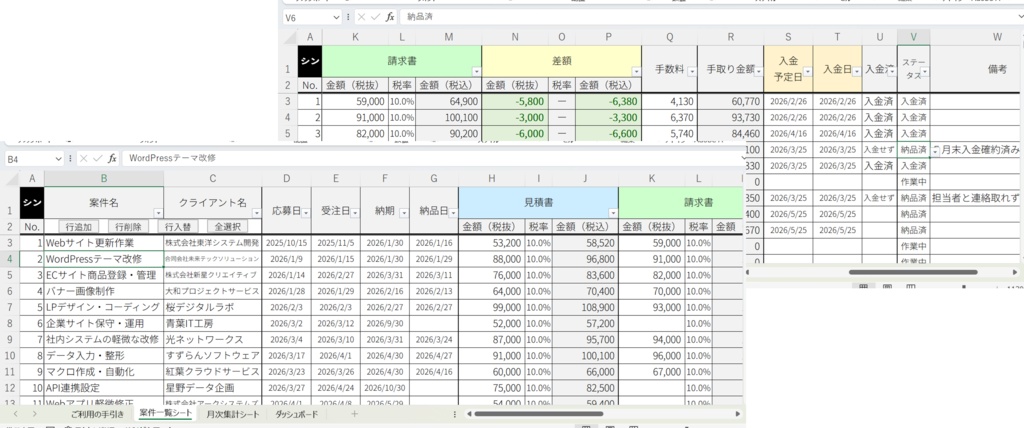Open the 応募日 filter dropdown
This screenshot has height=428, width=1024.
[306, 213]
